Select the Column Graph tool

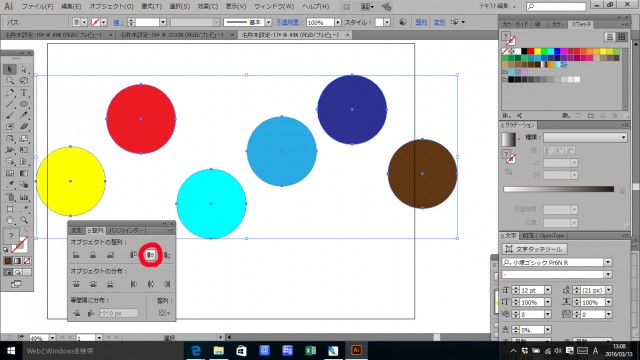[x=24, y=197]
